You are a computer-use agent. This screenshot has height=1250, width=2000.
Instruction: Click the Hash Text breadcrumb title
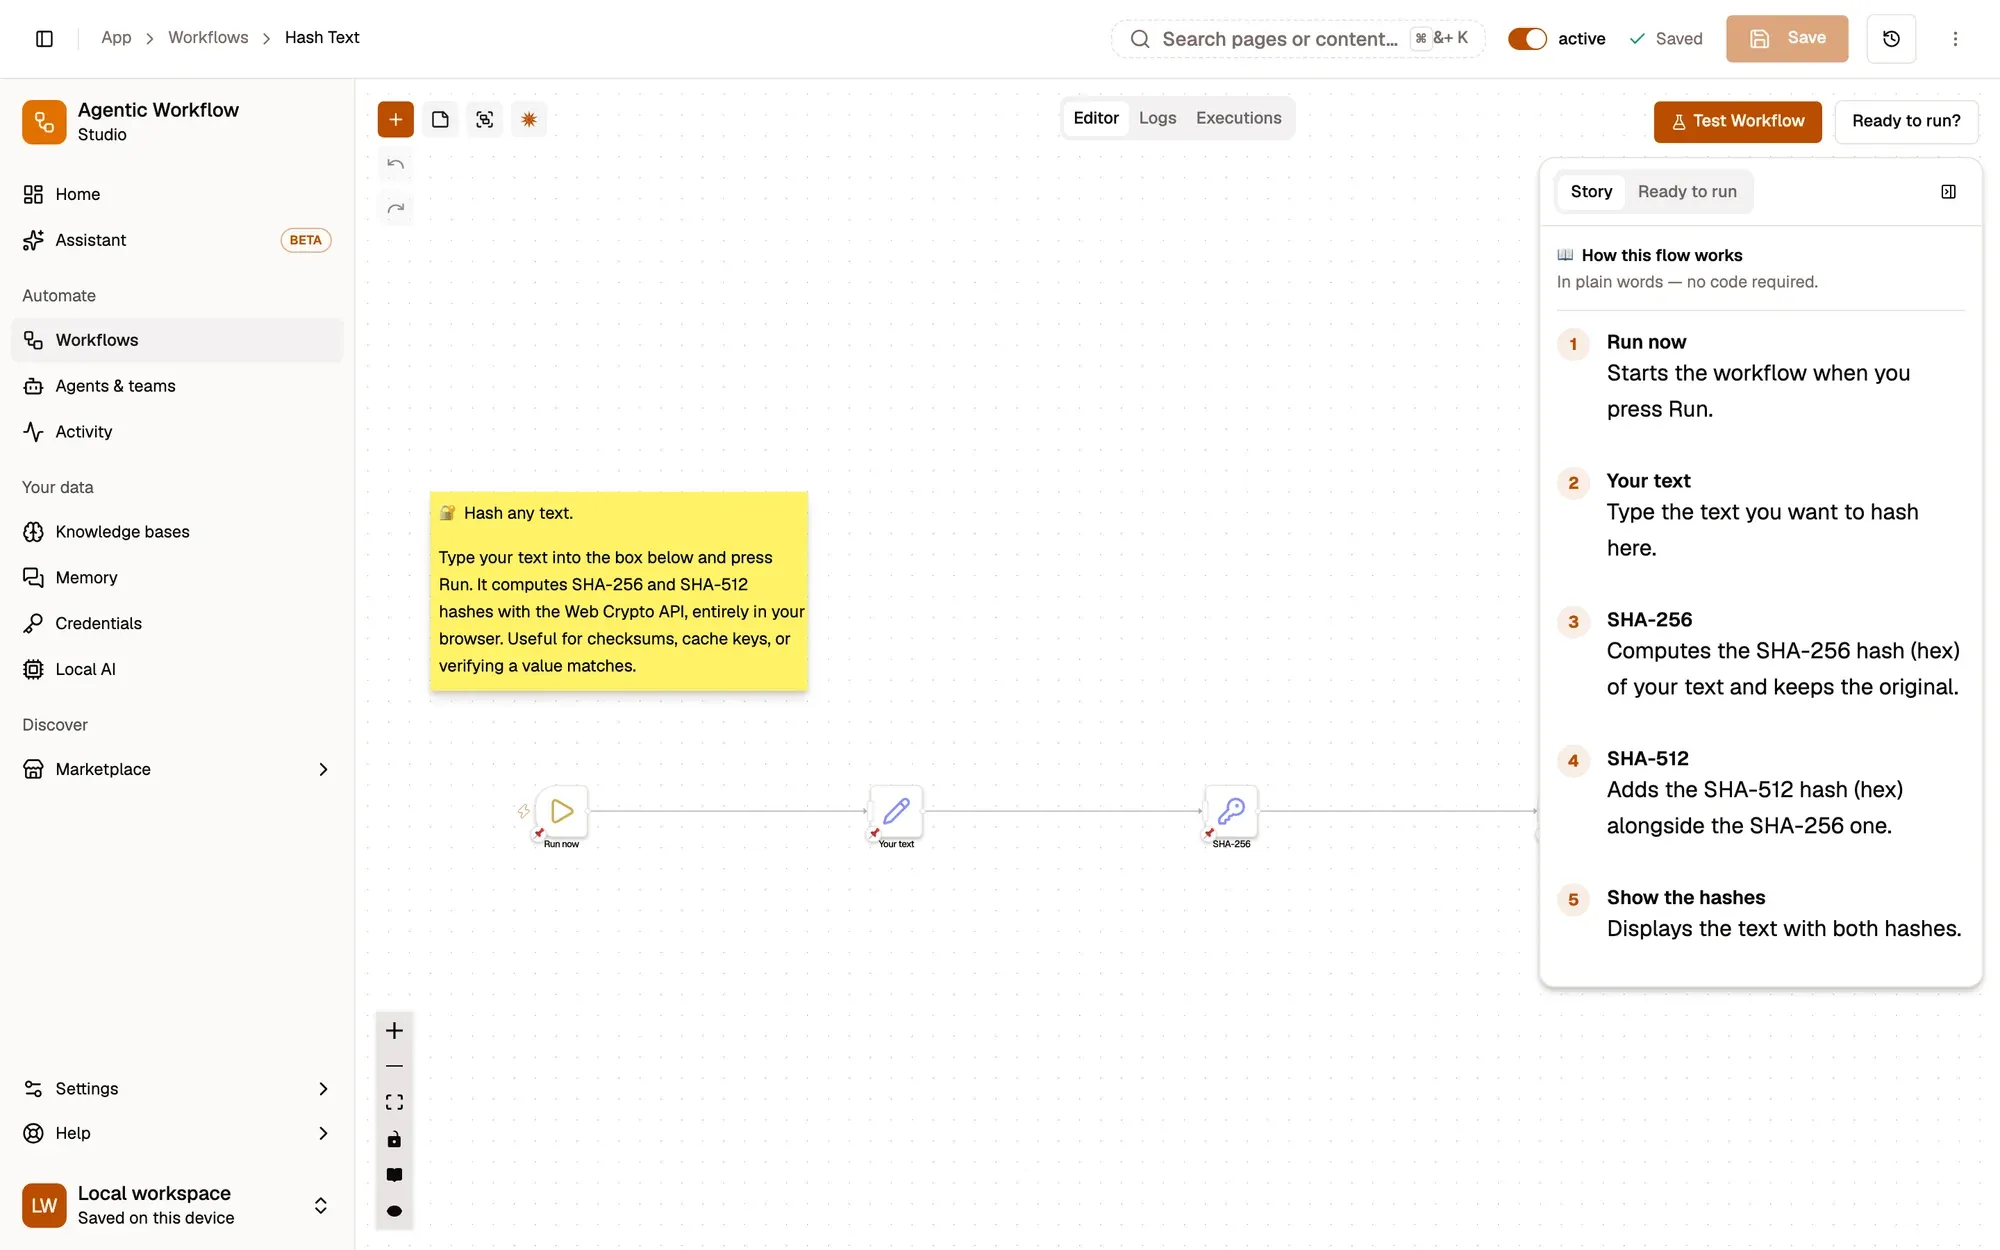(x=322, y=38)
